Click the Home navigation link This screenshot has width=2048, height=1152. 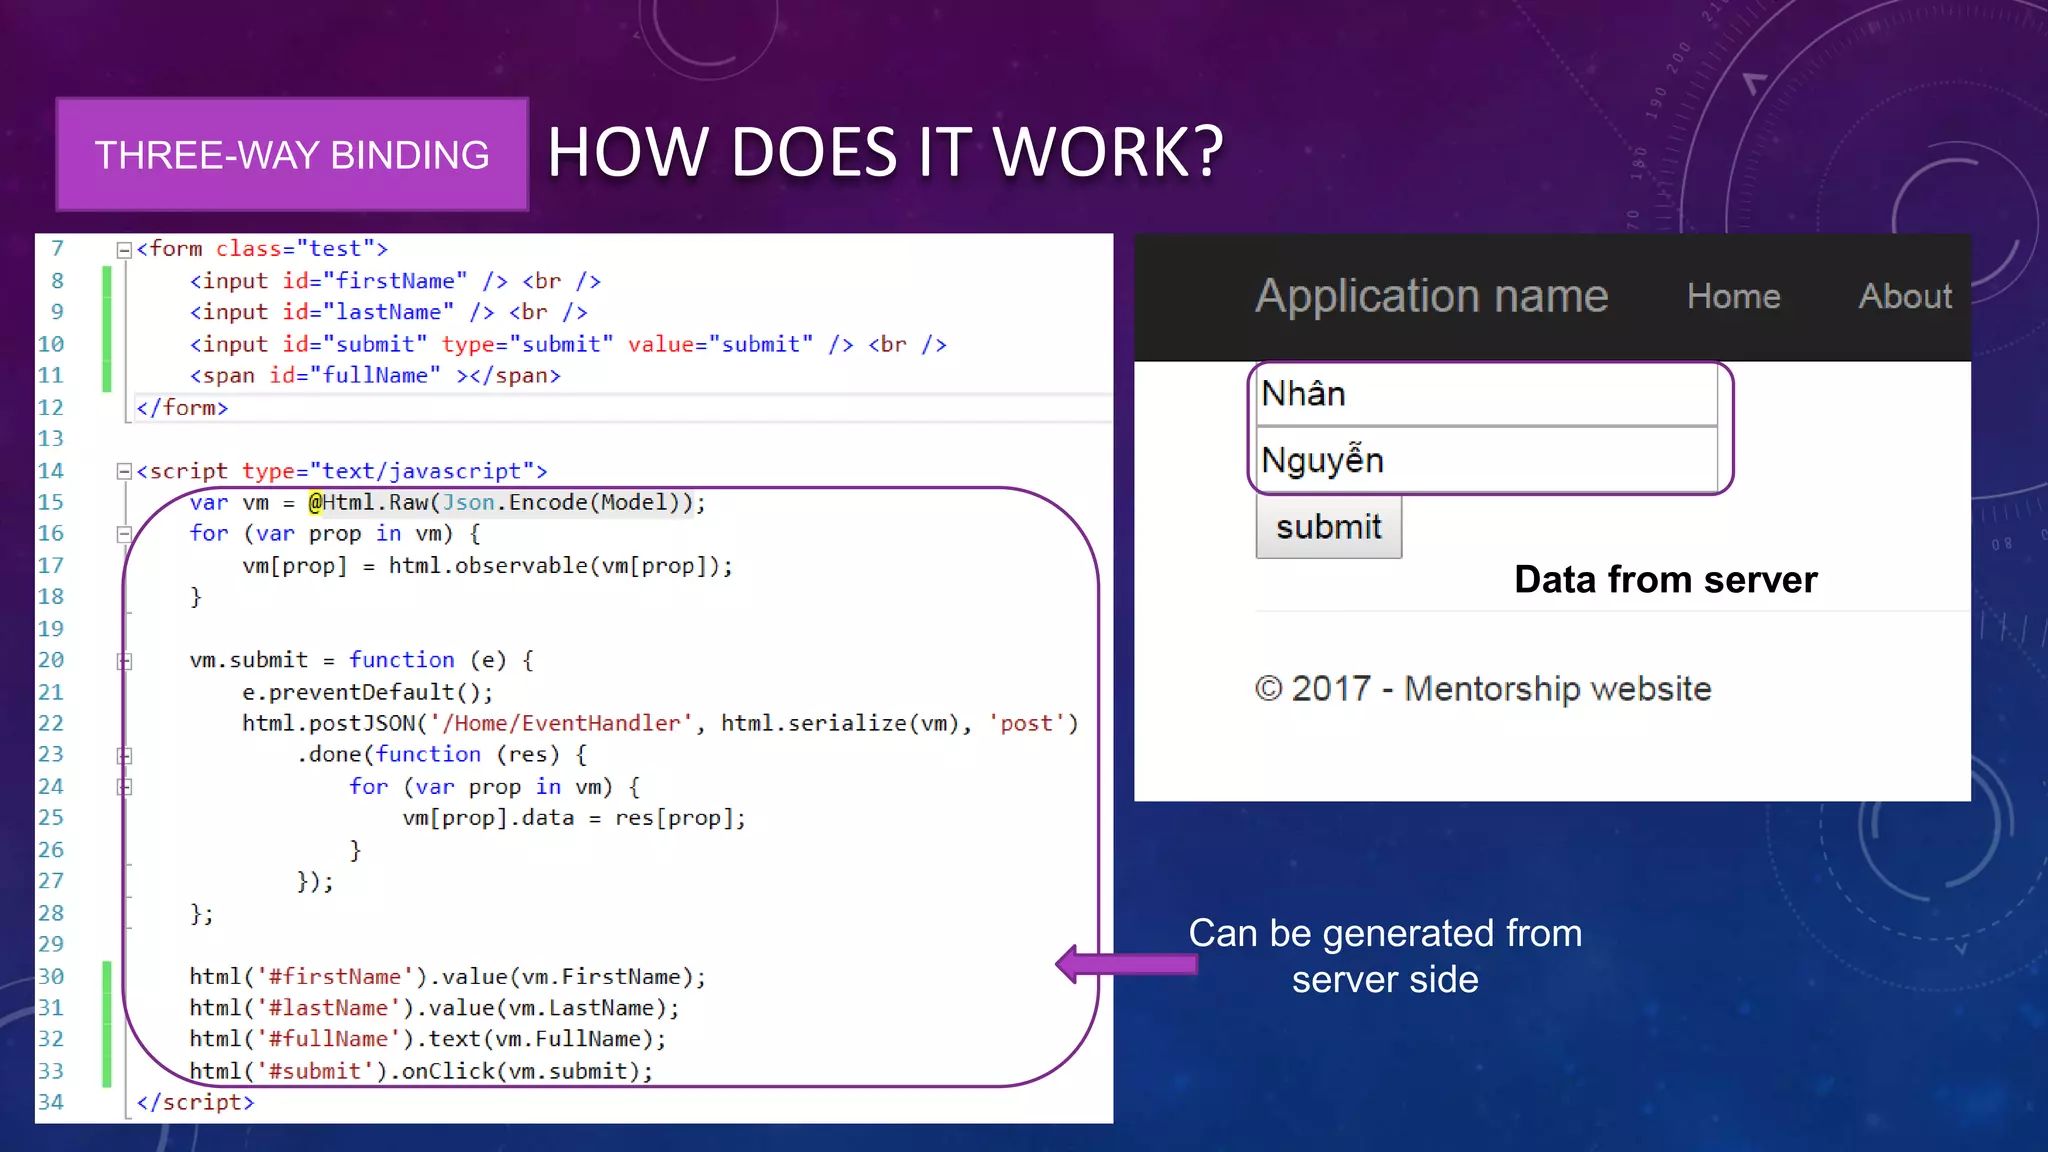pyautogui.click(x=1733, y=296)
